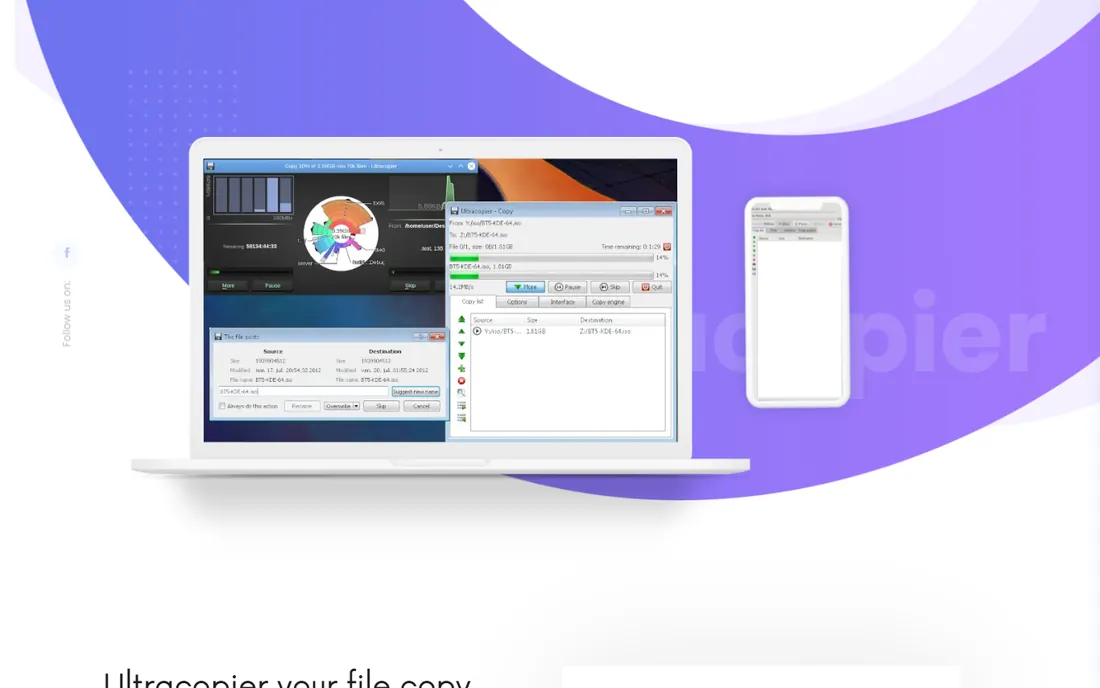Screen dimensions: 1100x688
Task: Open the Interface tab
Action: (562, 302)
